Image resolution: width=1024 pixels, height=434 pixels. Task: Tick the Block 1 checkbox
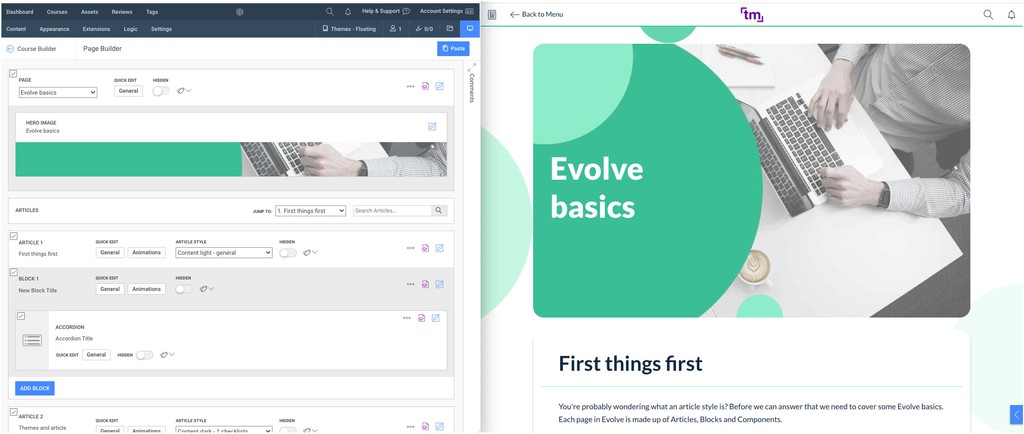[13, 272]
